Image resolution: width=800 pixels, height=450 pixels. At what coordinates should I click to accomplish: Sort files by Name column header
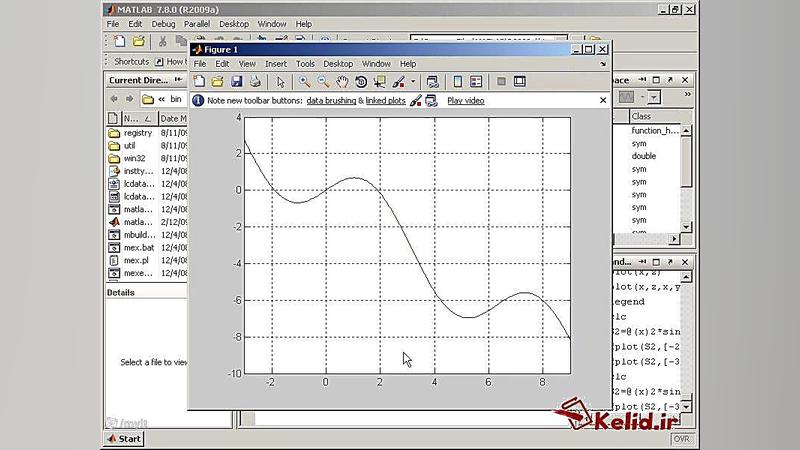click(138, 119)
